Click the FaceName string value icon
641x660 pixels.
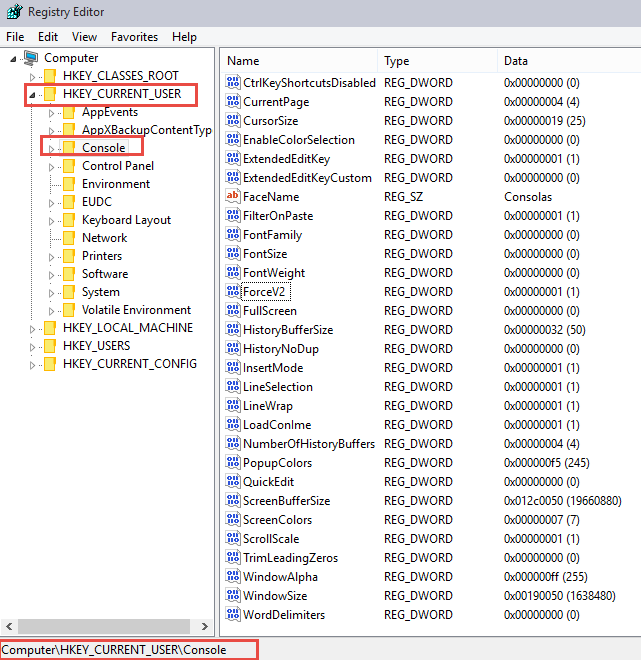[x=233, y=196]
